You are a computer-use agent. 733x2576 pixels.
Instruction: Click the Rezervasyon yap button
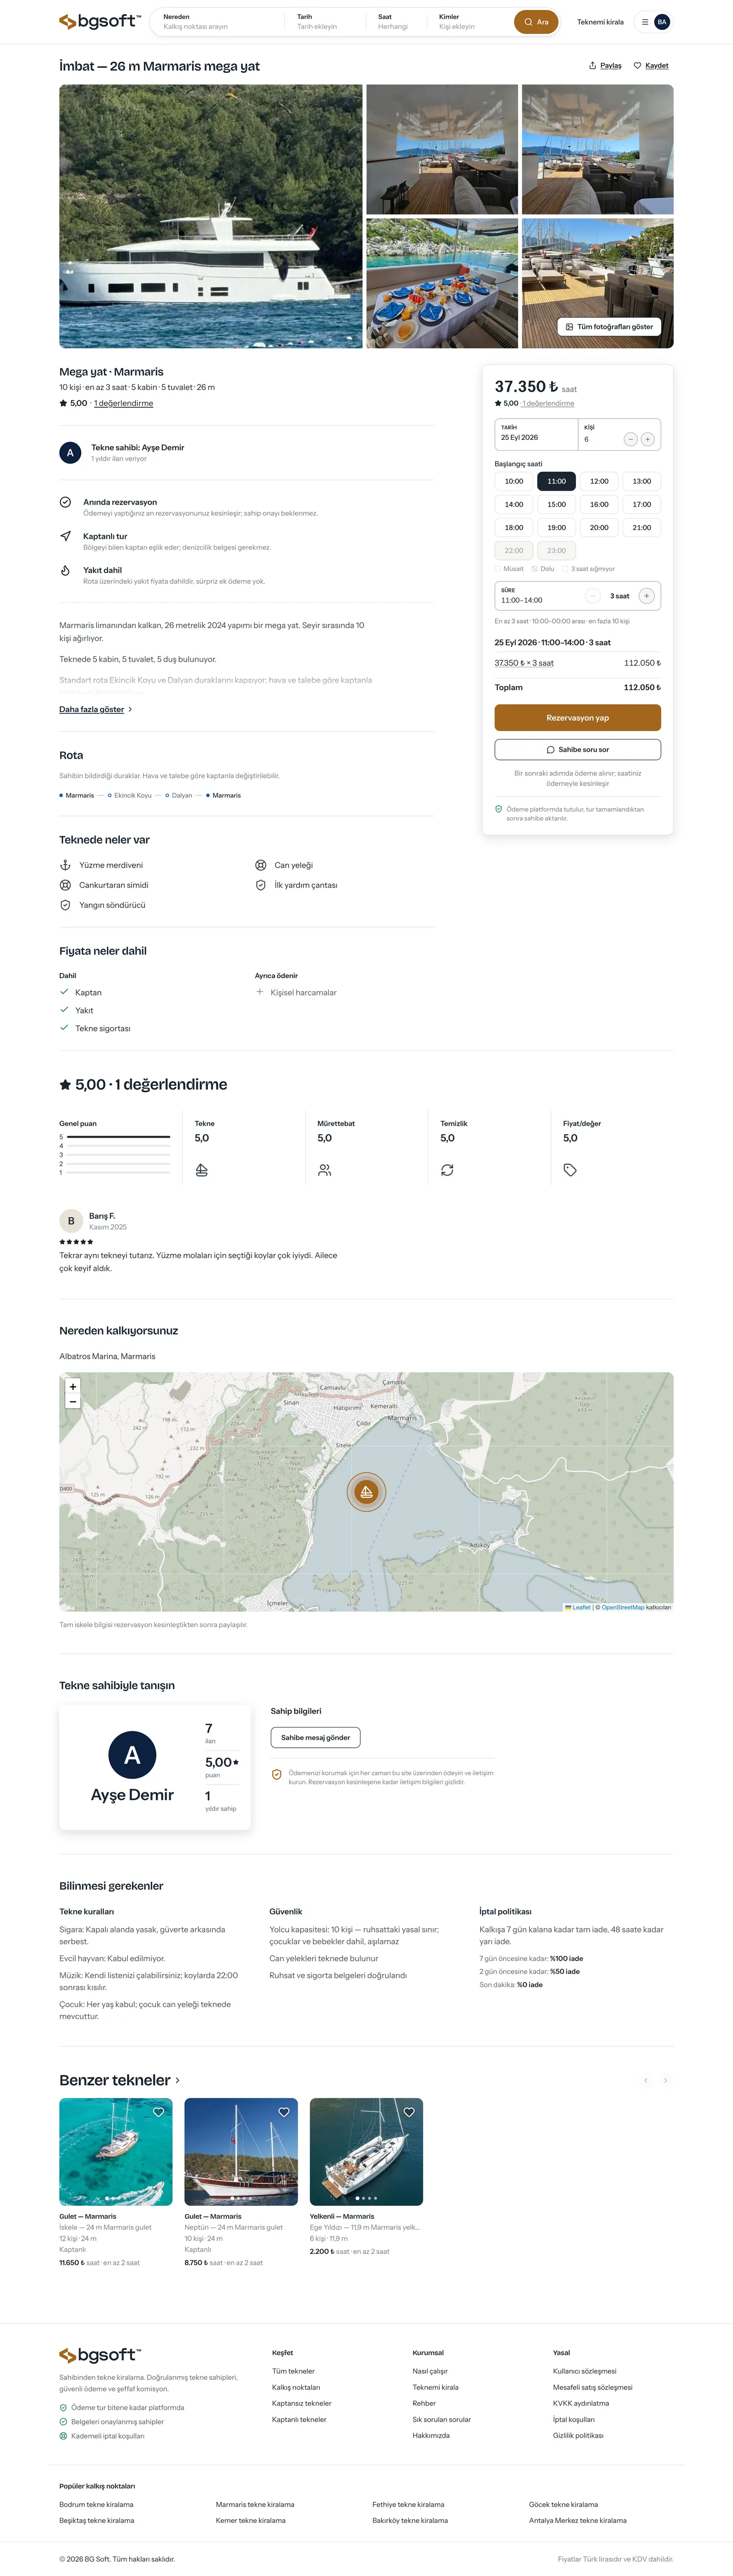[x=578, y=718]
